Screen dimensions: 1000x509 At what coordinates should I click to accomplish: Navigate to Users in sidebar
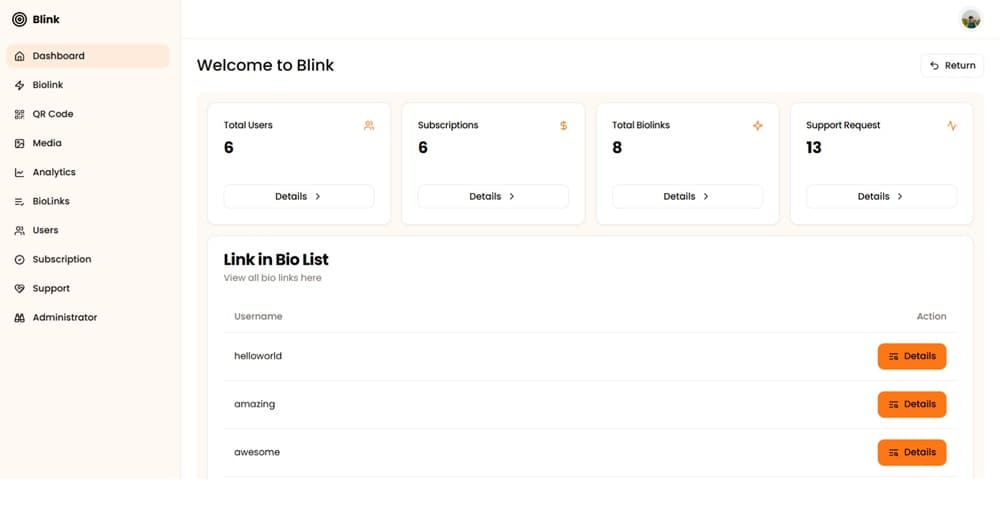tap(45, 230)
